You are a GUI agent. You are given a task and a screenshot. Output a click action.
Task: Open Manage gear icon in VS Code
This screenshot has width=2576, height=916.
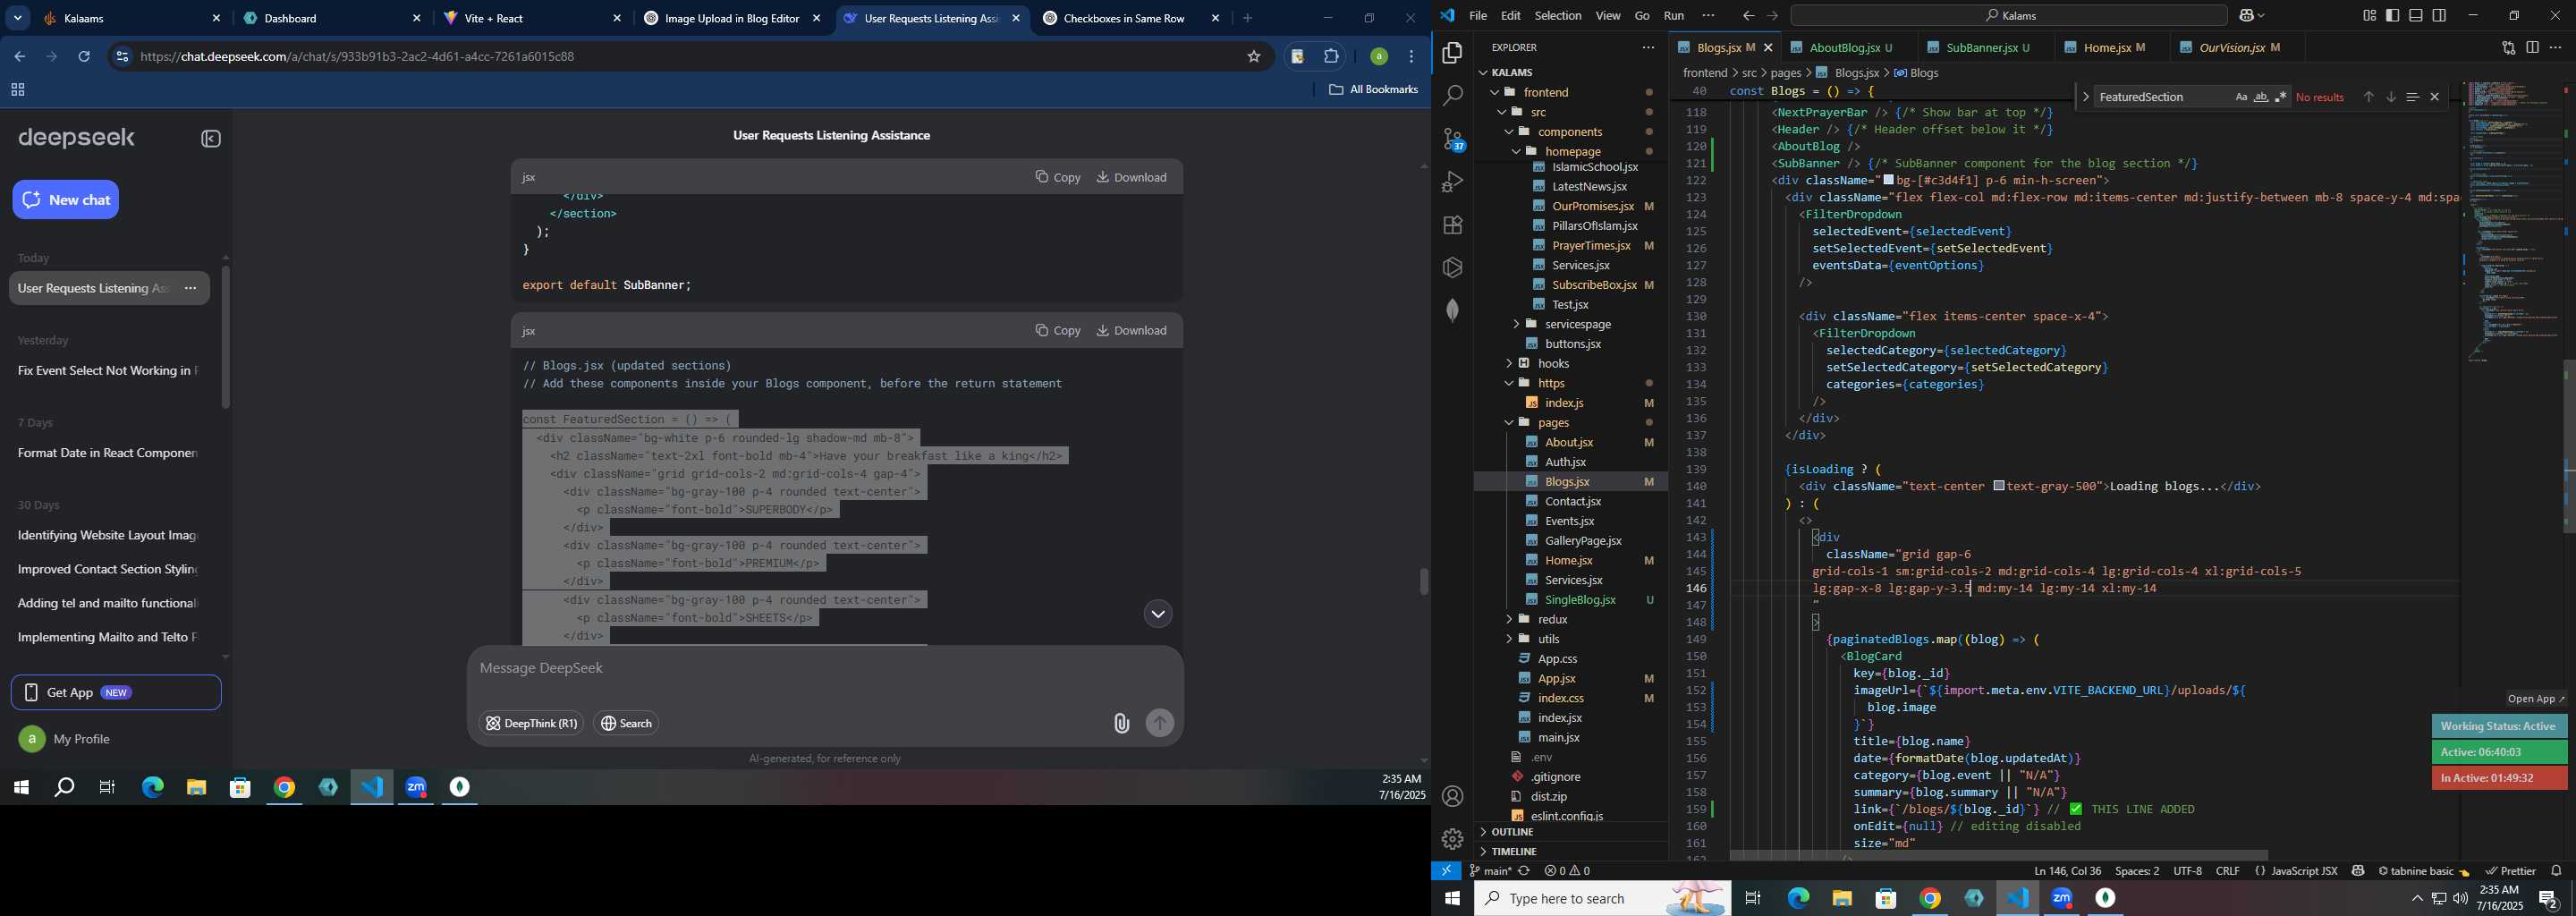1452,839
